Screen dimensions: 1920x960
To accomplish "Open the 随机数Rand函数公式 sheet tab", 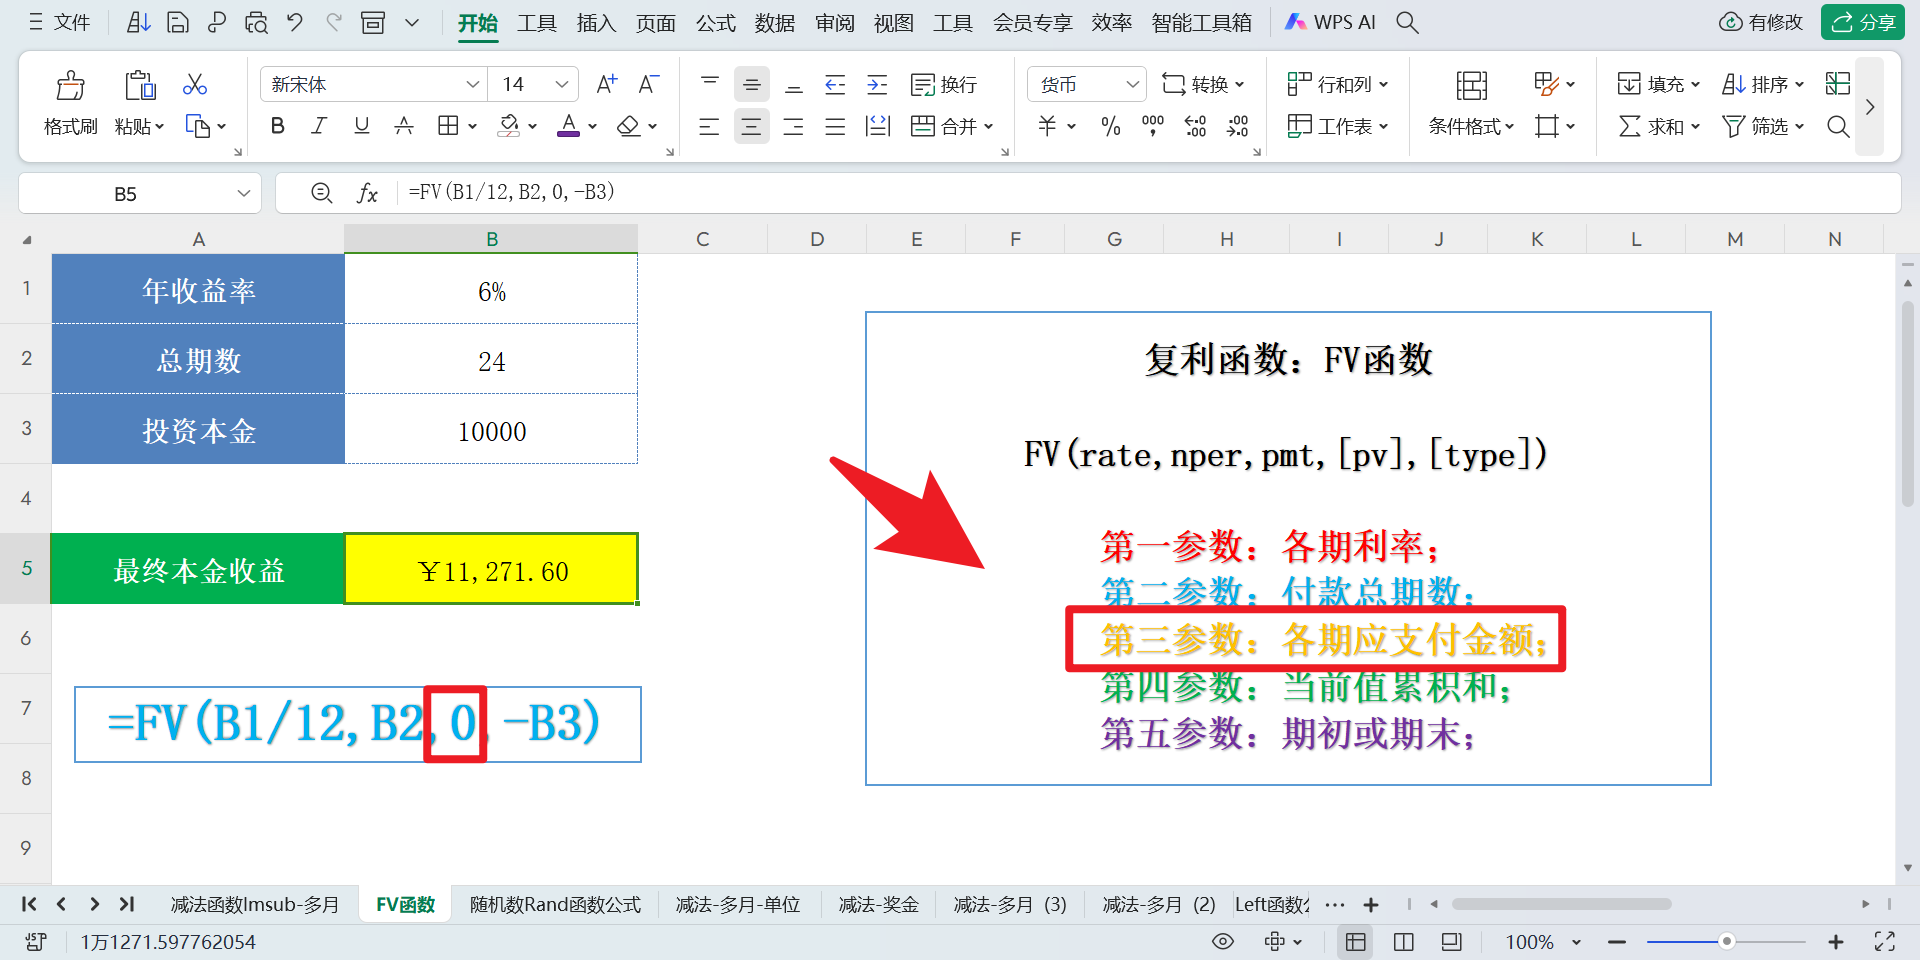I will [555, 904].
